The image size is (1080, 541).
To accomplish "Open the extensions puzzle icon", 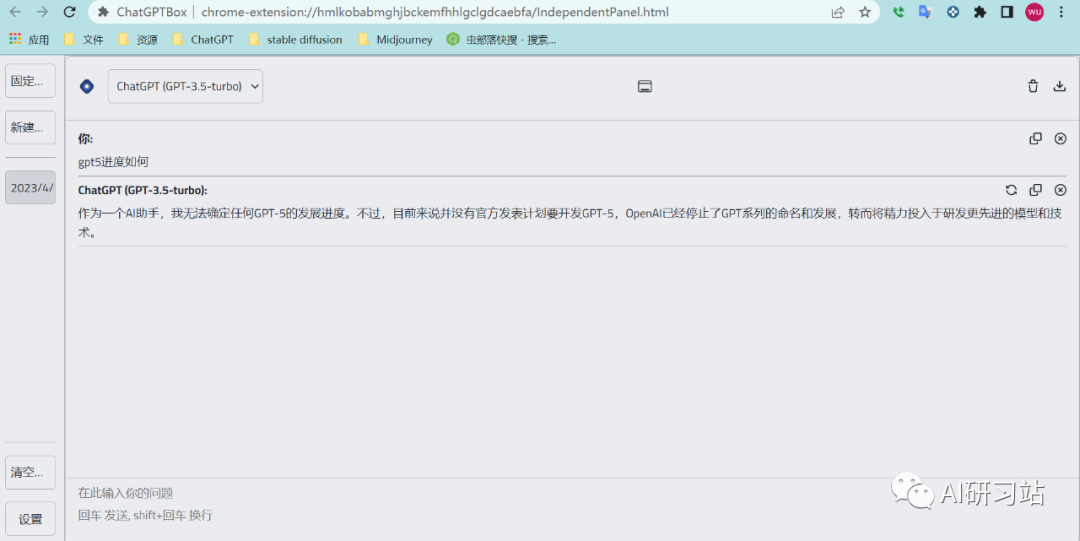I will (979, 12).
